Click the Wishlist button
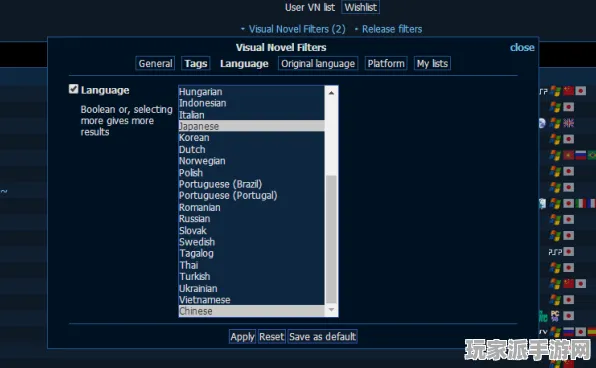The width and height of the screenshot is (596, 368). pyautogui.click(x=360, y=7)
